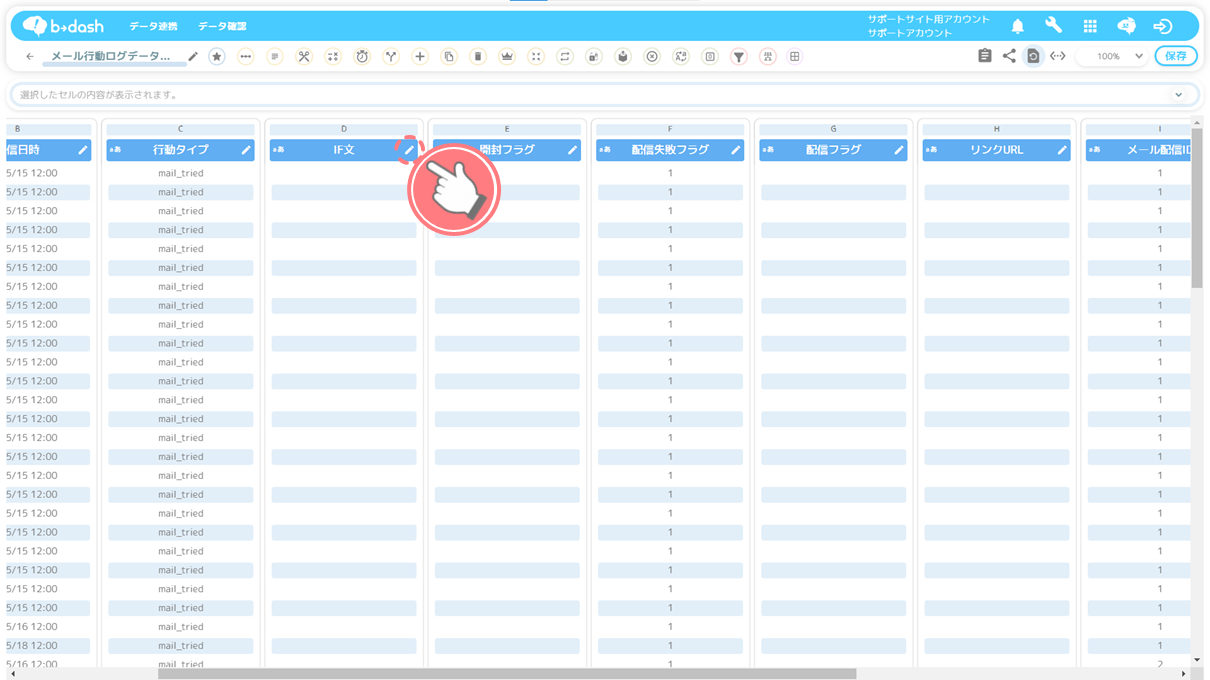Click the logout arrow icon
This screenshot has height=680, width=1210.
coord(1163,26)
